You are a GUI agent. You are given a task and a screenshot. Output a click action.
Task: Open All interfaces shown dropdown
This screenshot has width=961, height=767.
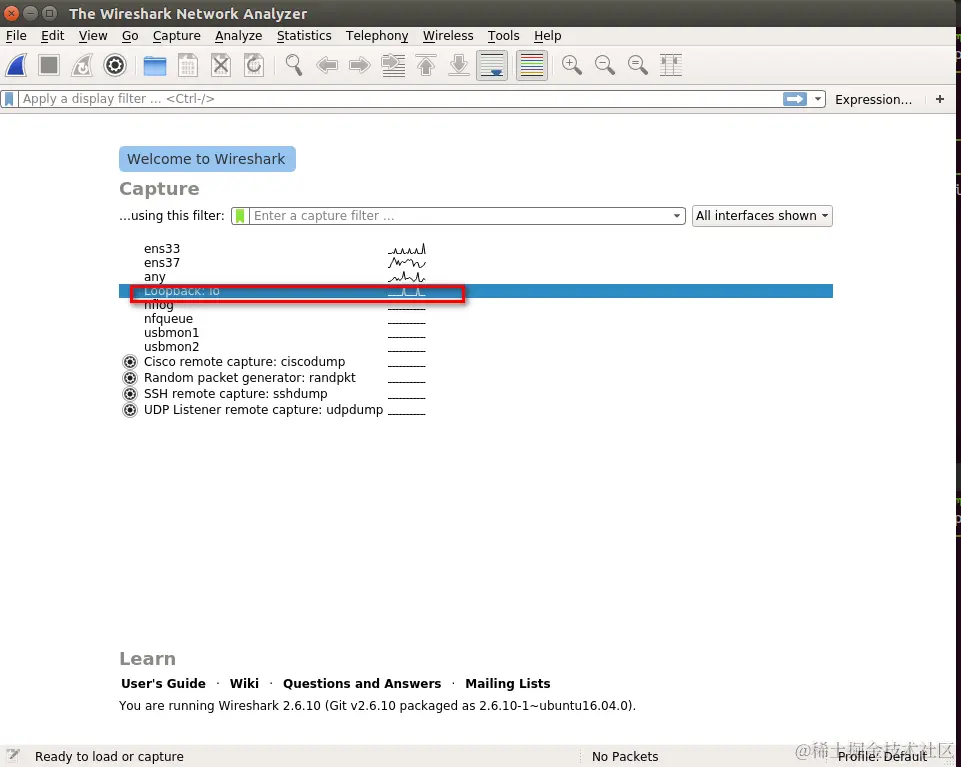point(762,216)
